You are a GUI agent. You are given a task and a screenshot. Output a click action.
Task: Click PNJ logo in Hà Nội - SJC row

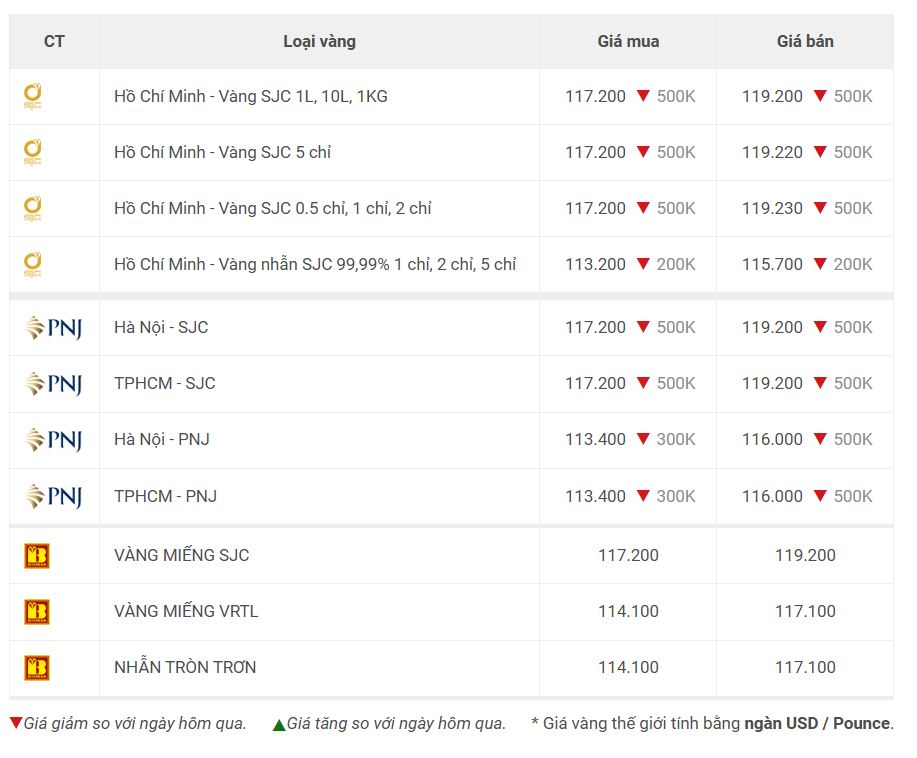[x=54, y=328]
